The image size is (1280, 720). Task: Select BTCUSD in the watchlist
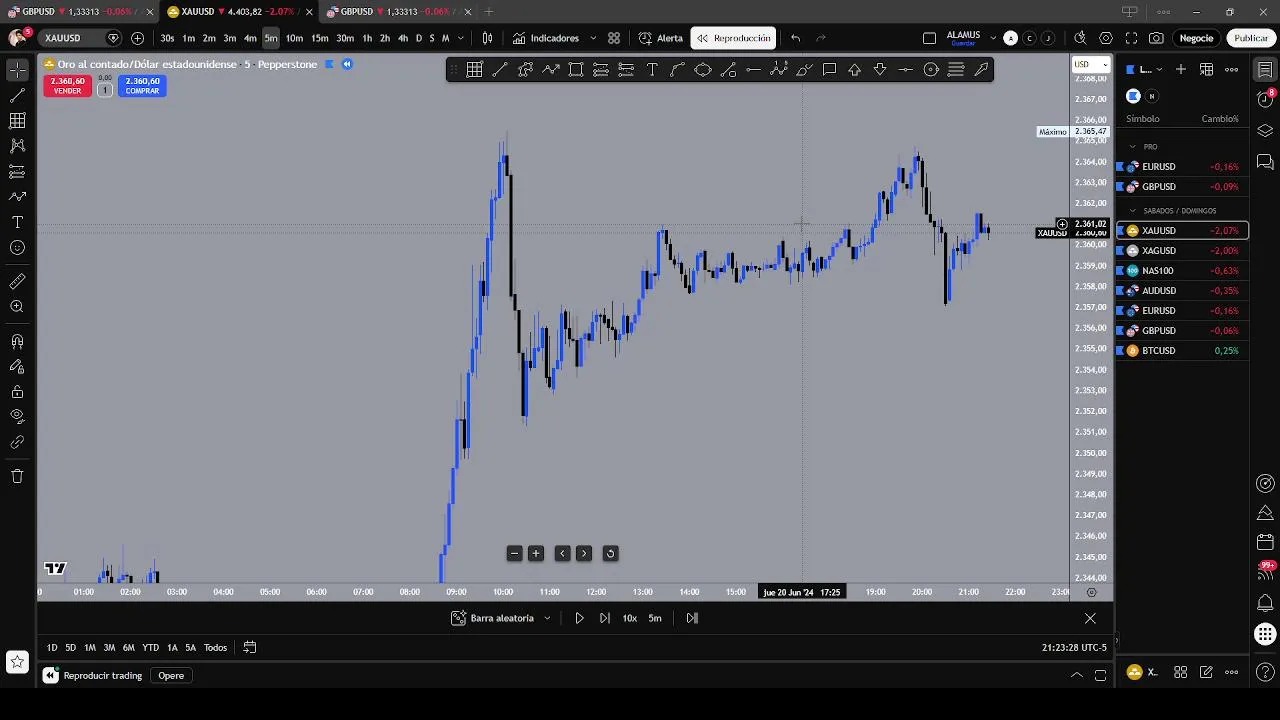point(1181,350)
